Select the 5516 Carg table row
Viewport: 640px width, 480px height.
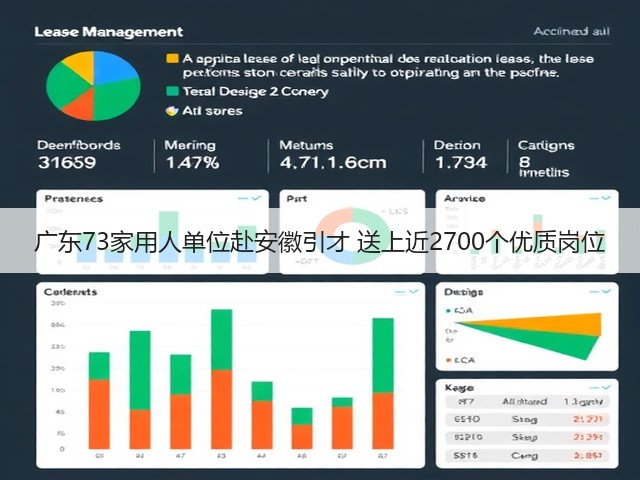[x=527, y=455]
